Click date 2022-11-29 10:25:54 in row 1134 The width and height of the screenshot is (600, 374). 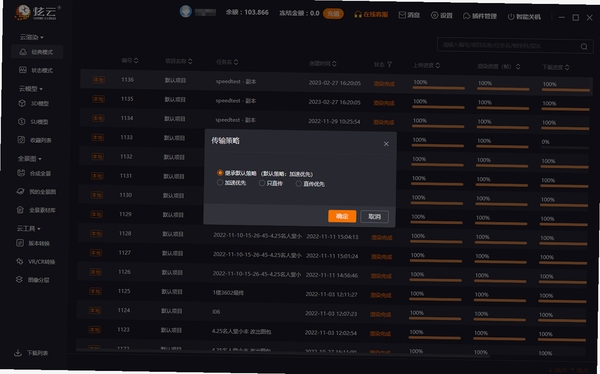click(x=334, y=121)
